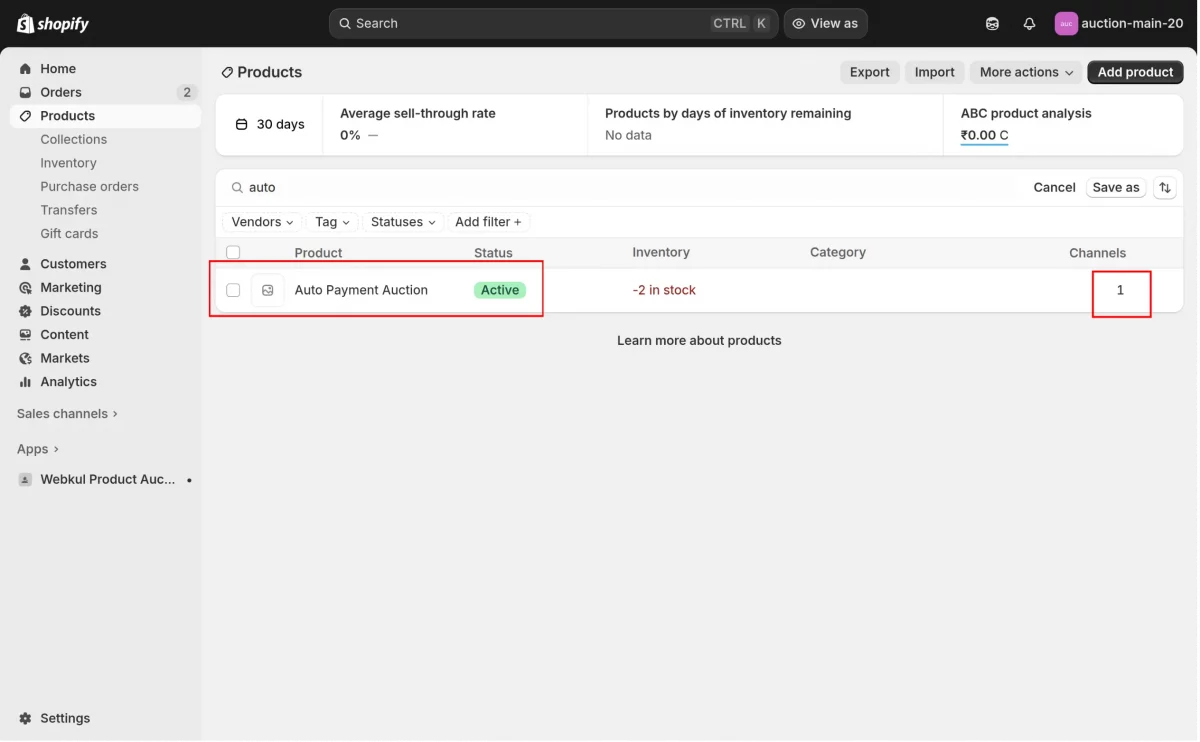Follow the Learn more about products link
Screen dimensions: 1200x742
point(699,341)
